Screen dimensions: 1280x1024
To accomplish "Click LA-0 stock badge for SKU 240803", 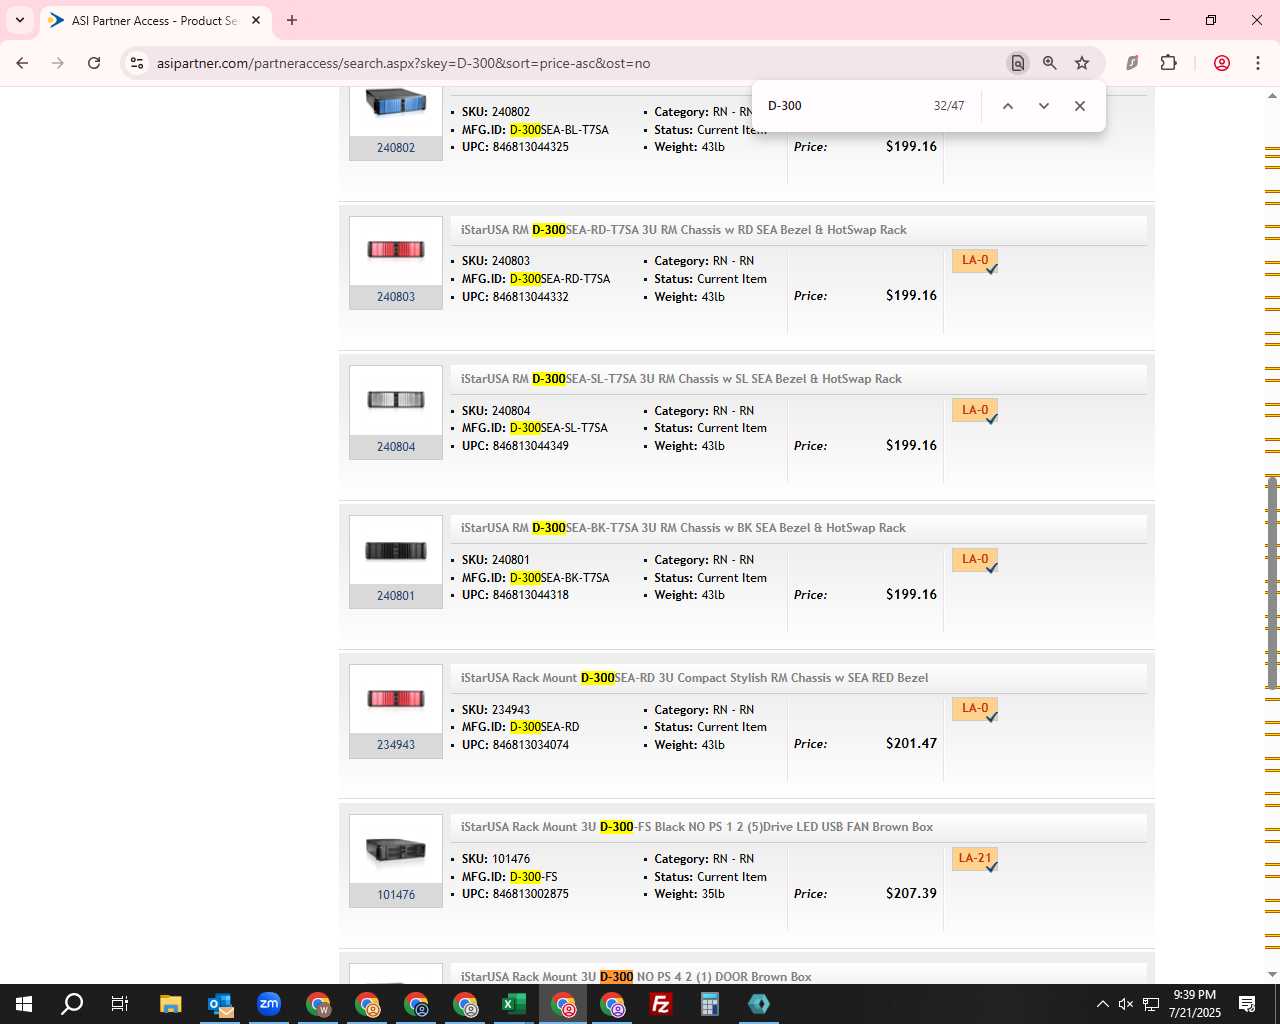I will pos(975,261).
